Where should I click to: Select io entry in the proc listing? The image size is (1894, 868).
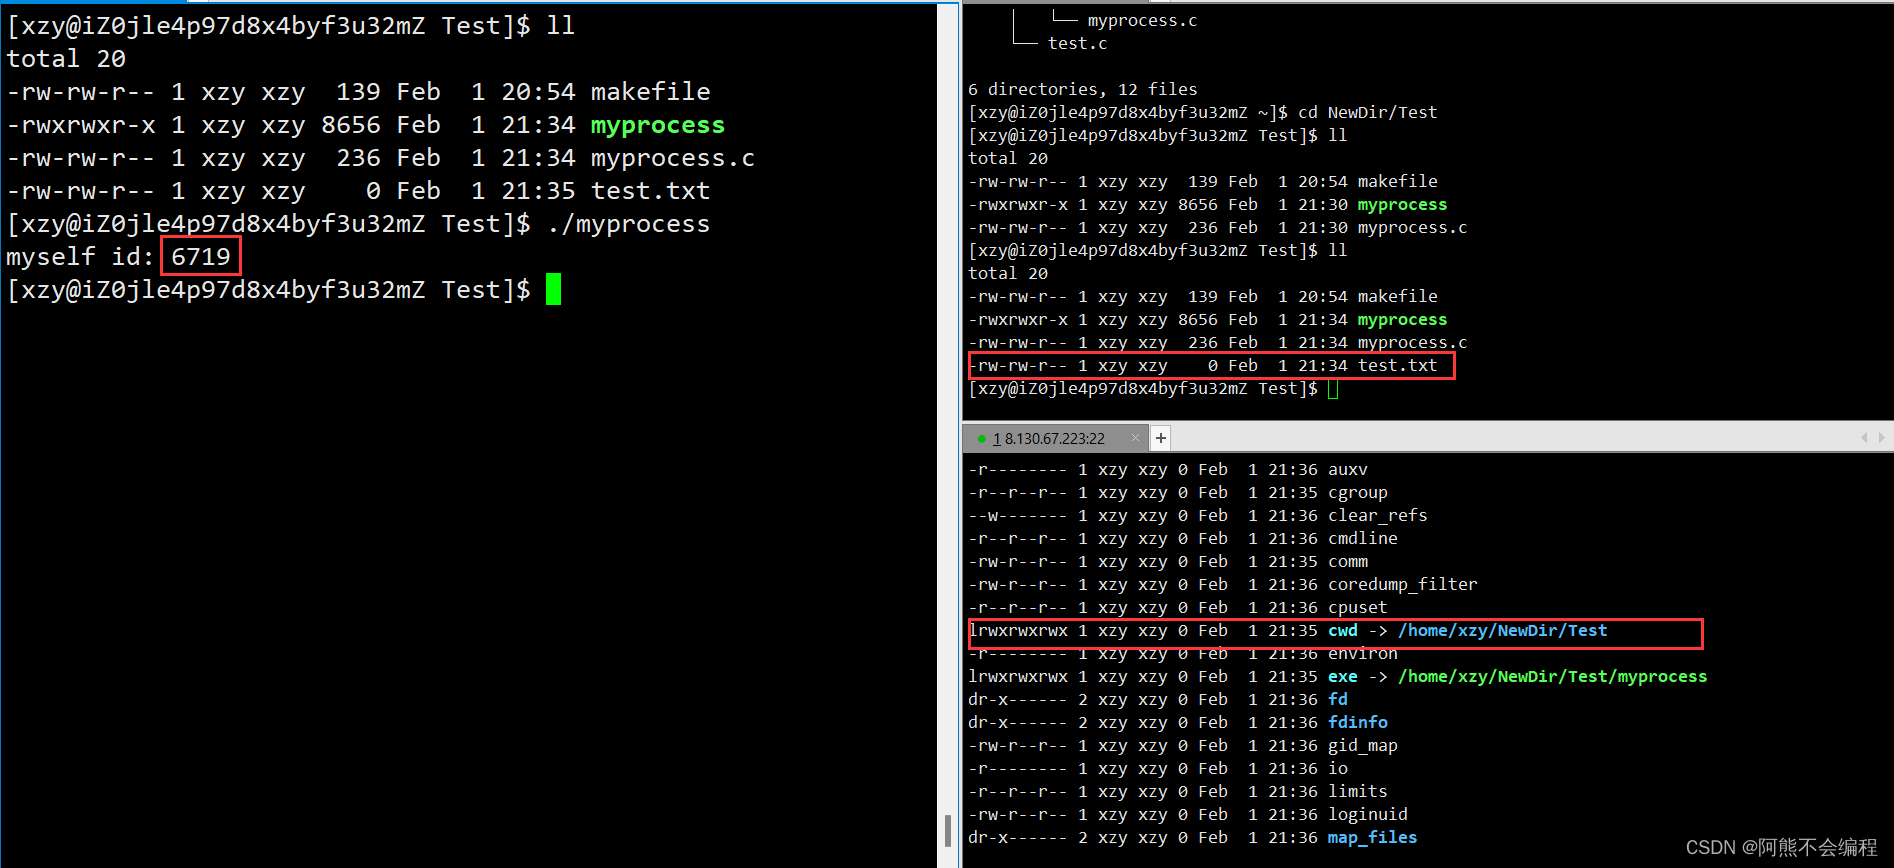(1337, 768)
